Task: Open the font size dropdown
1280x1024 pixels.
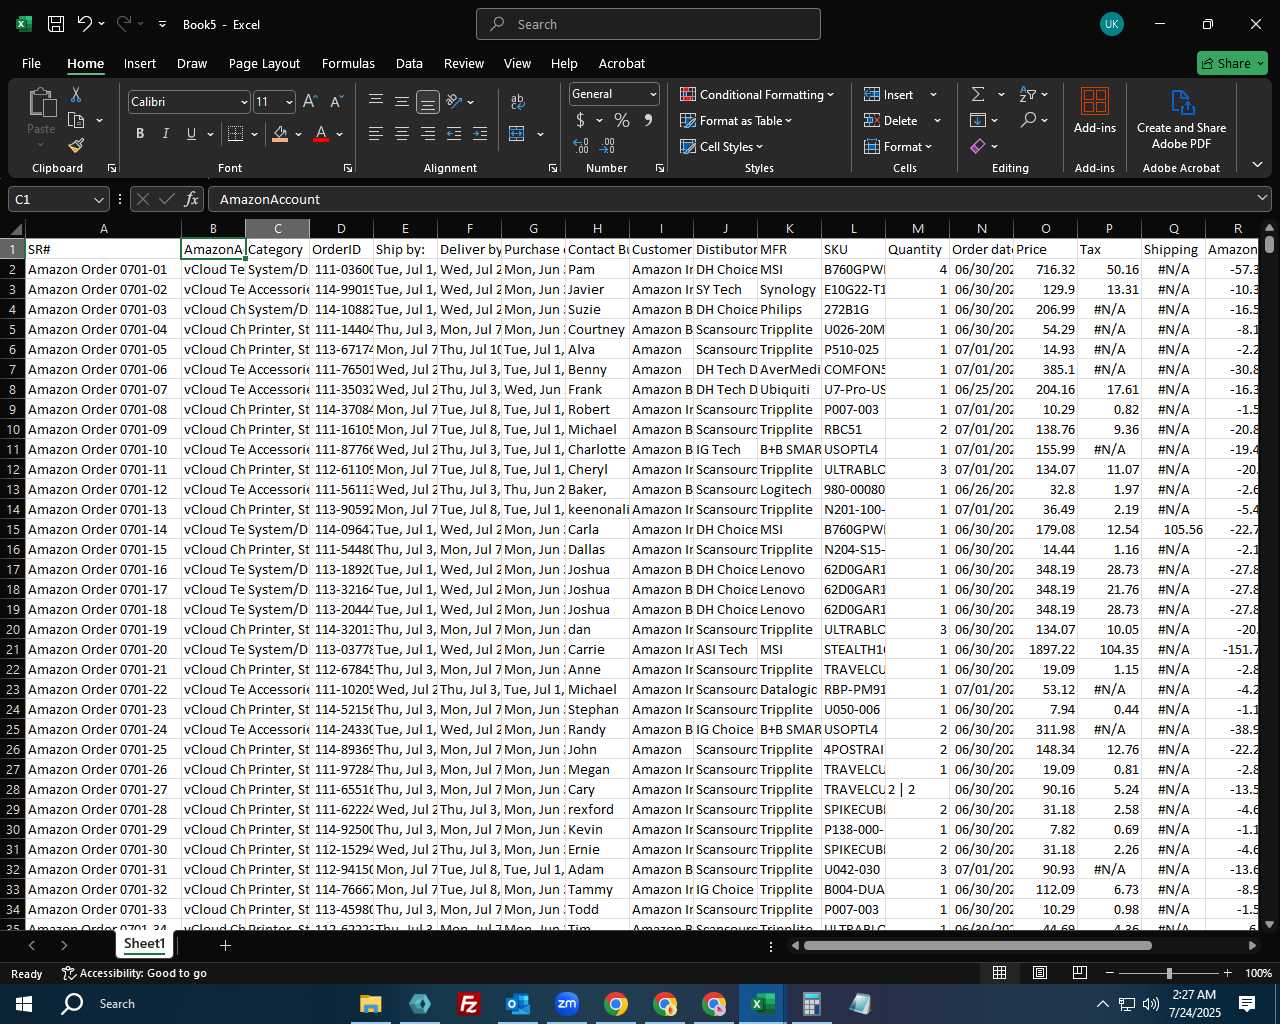Action: tap(289, 102)
